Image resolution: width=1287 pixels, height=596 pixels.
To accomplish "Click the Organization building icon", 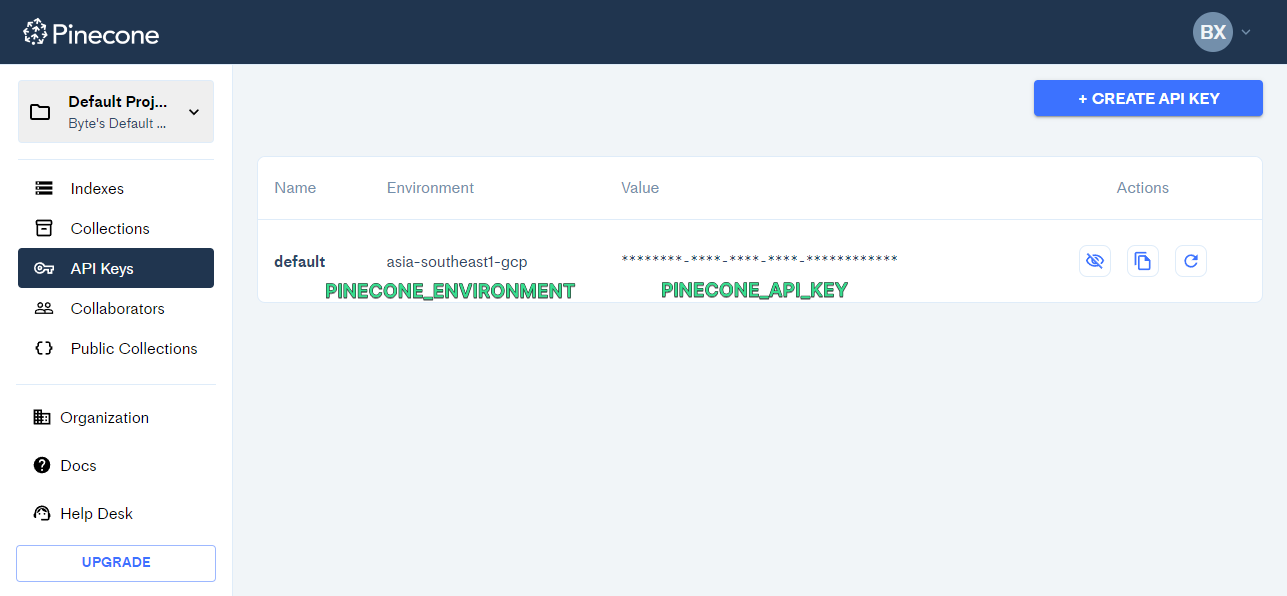I will point(42,417).
